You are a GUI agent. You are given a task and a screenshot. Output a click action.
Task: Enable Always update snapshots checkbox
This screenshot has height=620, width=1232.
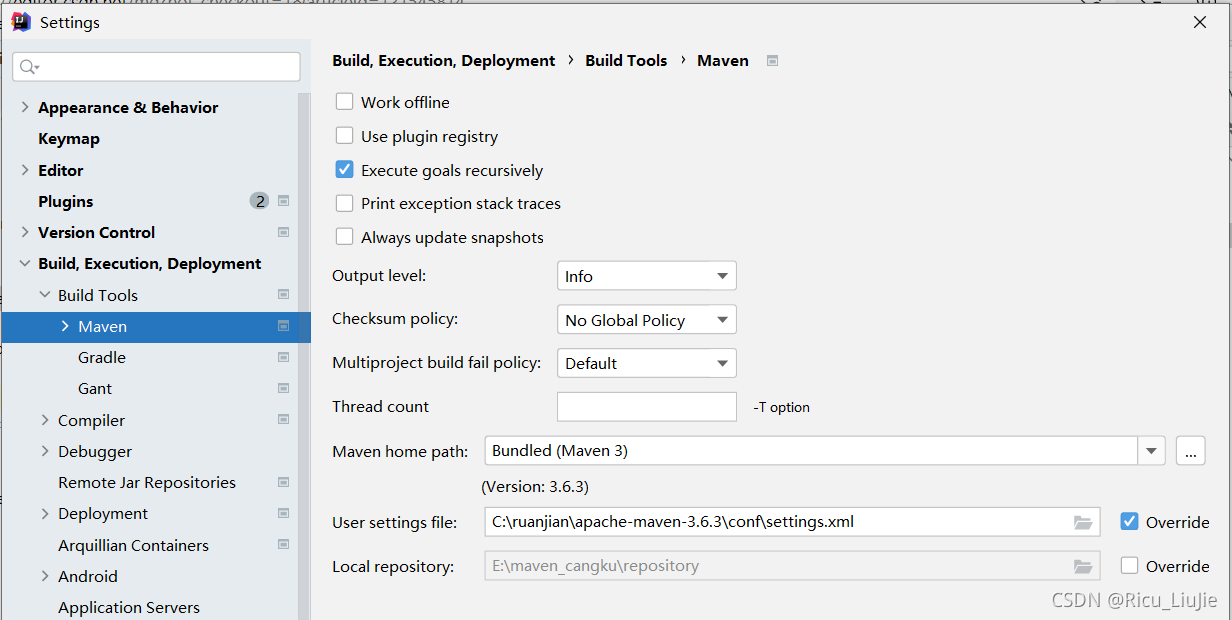pyautogui.click(x=345, y=237)
